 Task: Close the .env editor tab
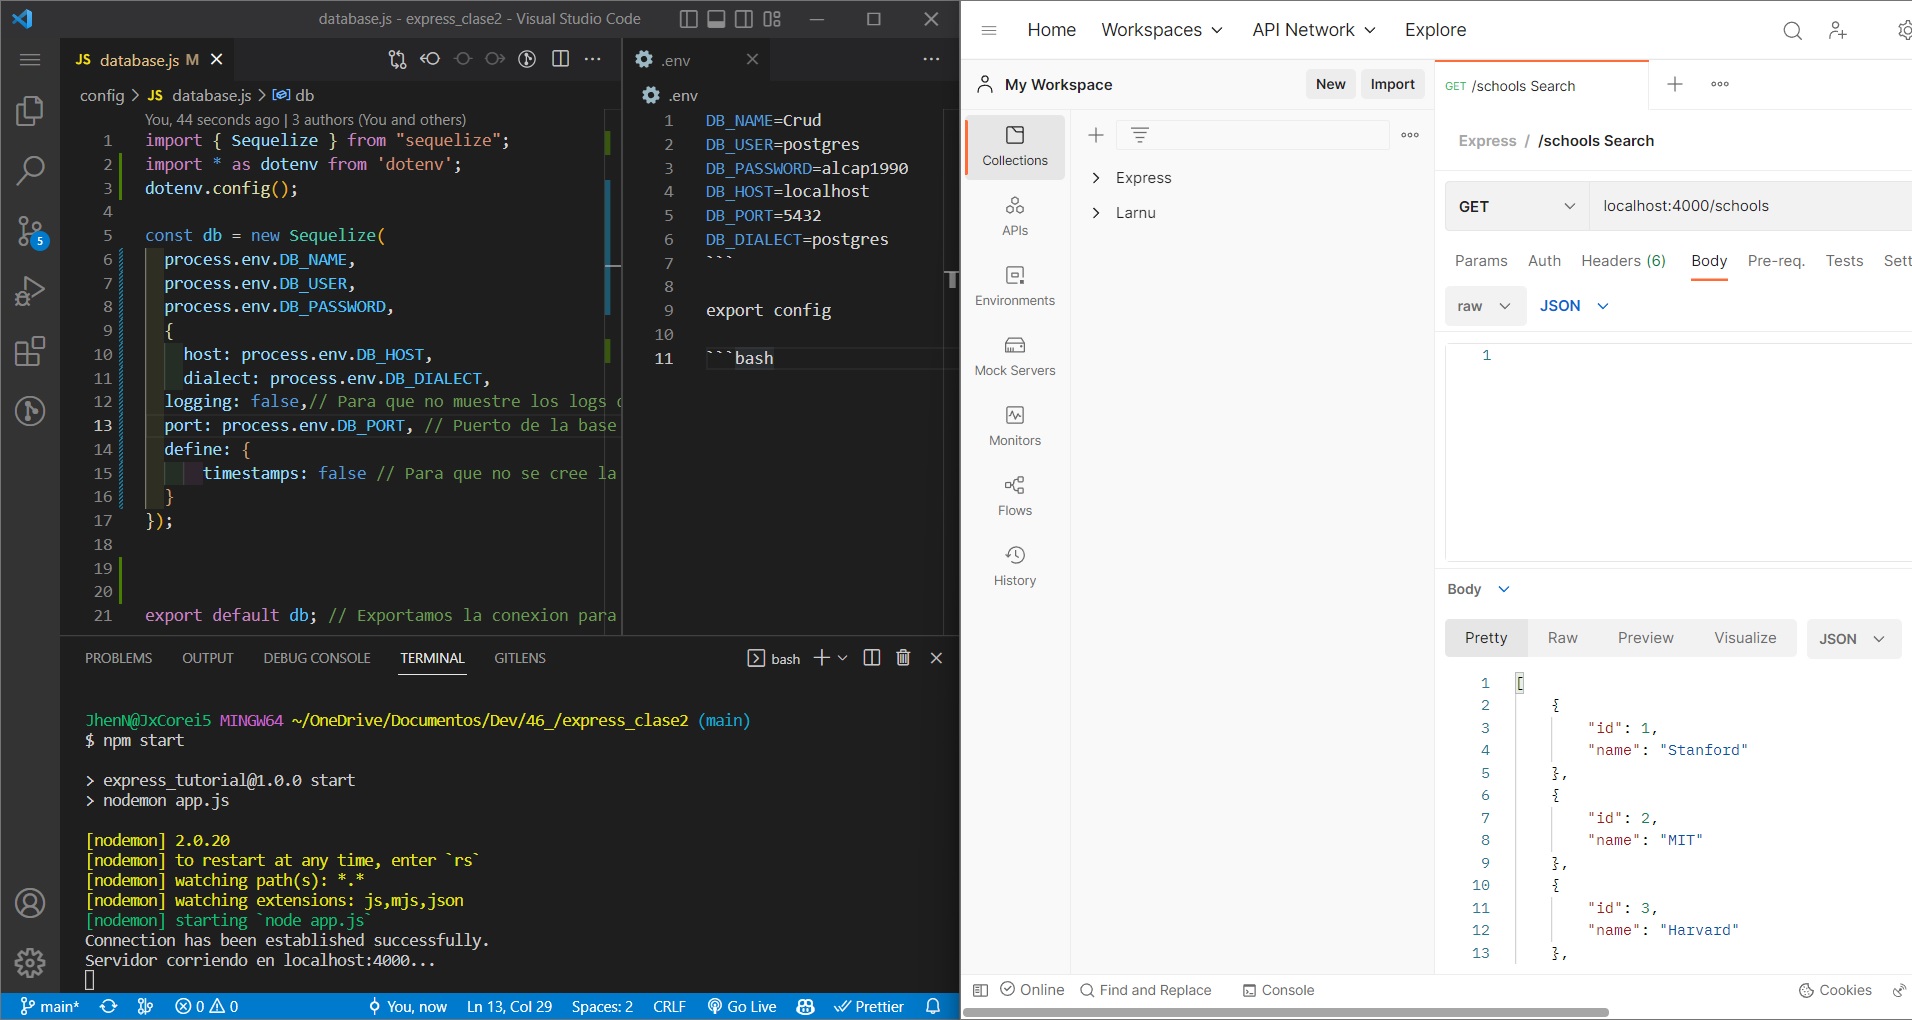pos(752,60)
